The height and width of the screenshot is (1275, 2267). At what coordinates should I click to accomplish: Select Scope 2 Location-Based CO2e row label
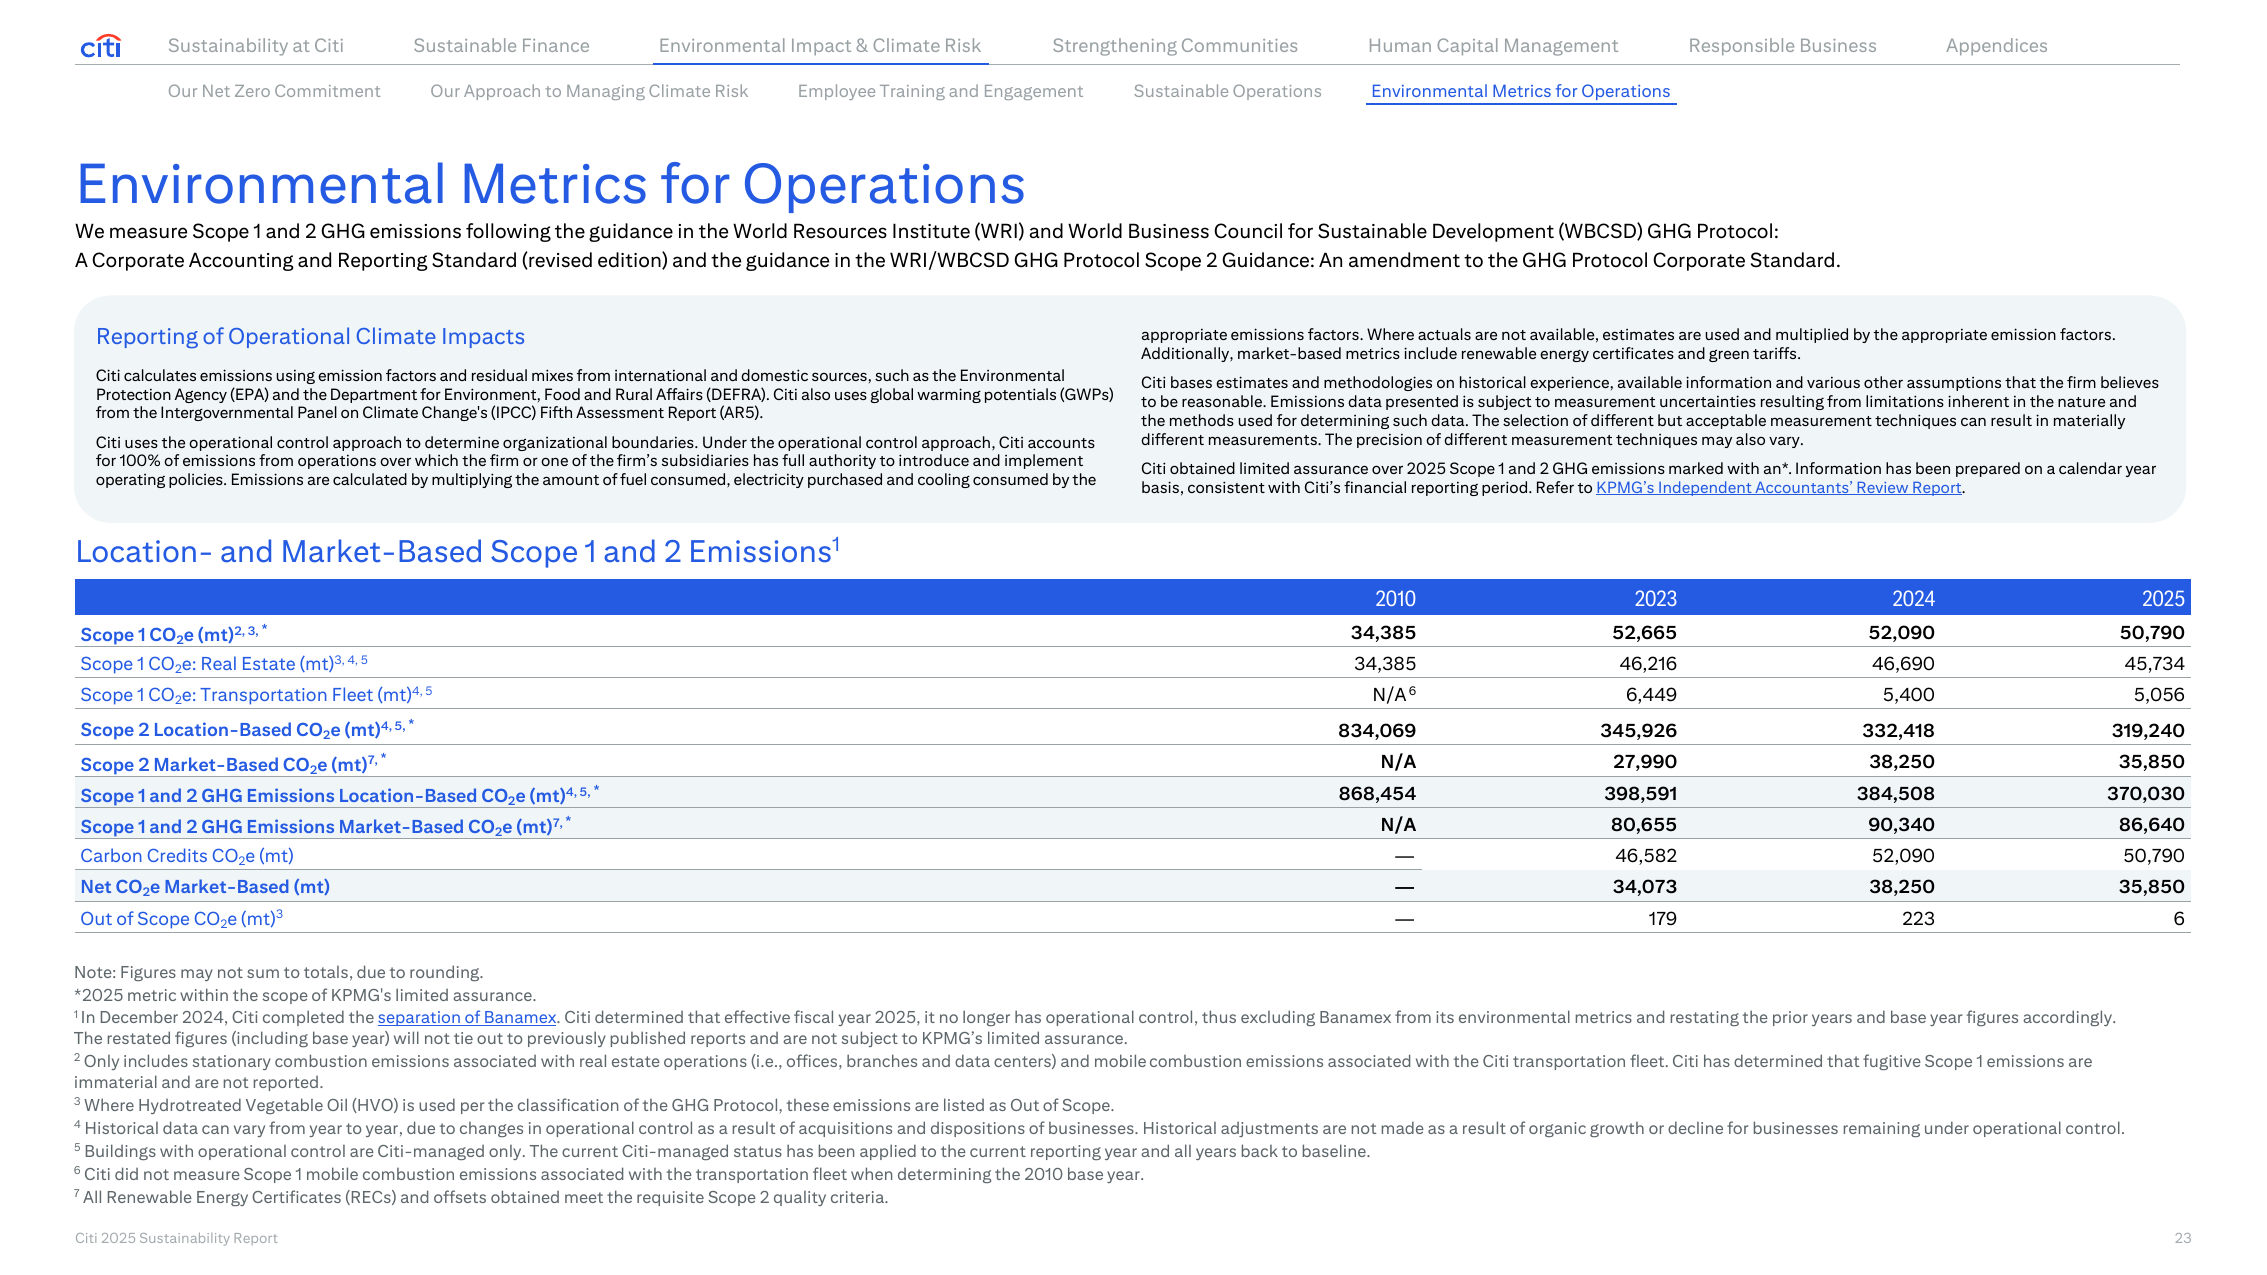point(246,729)
